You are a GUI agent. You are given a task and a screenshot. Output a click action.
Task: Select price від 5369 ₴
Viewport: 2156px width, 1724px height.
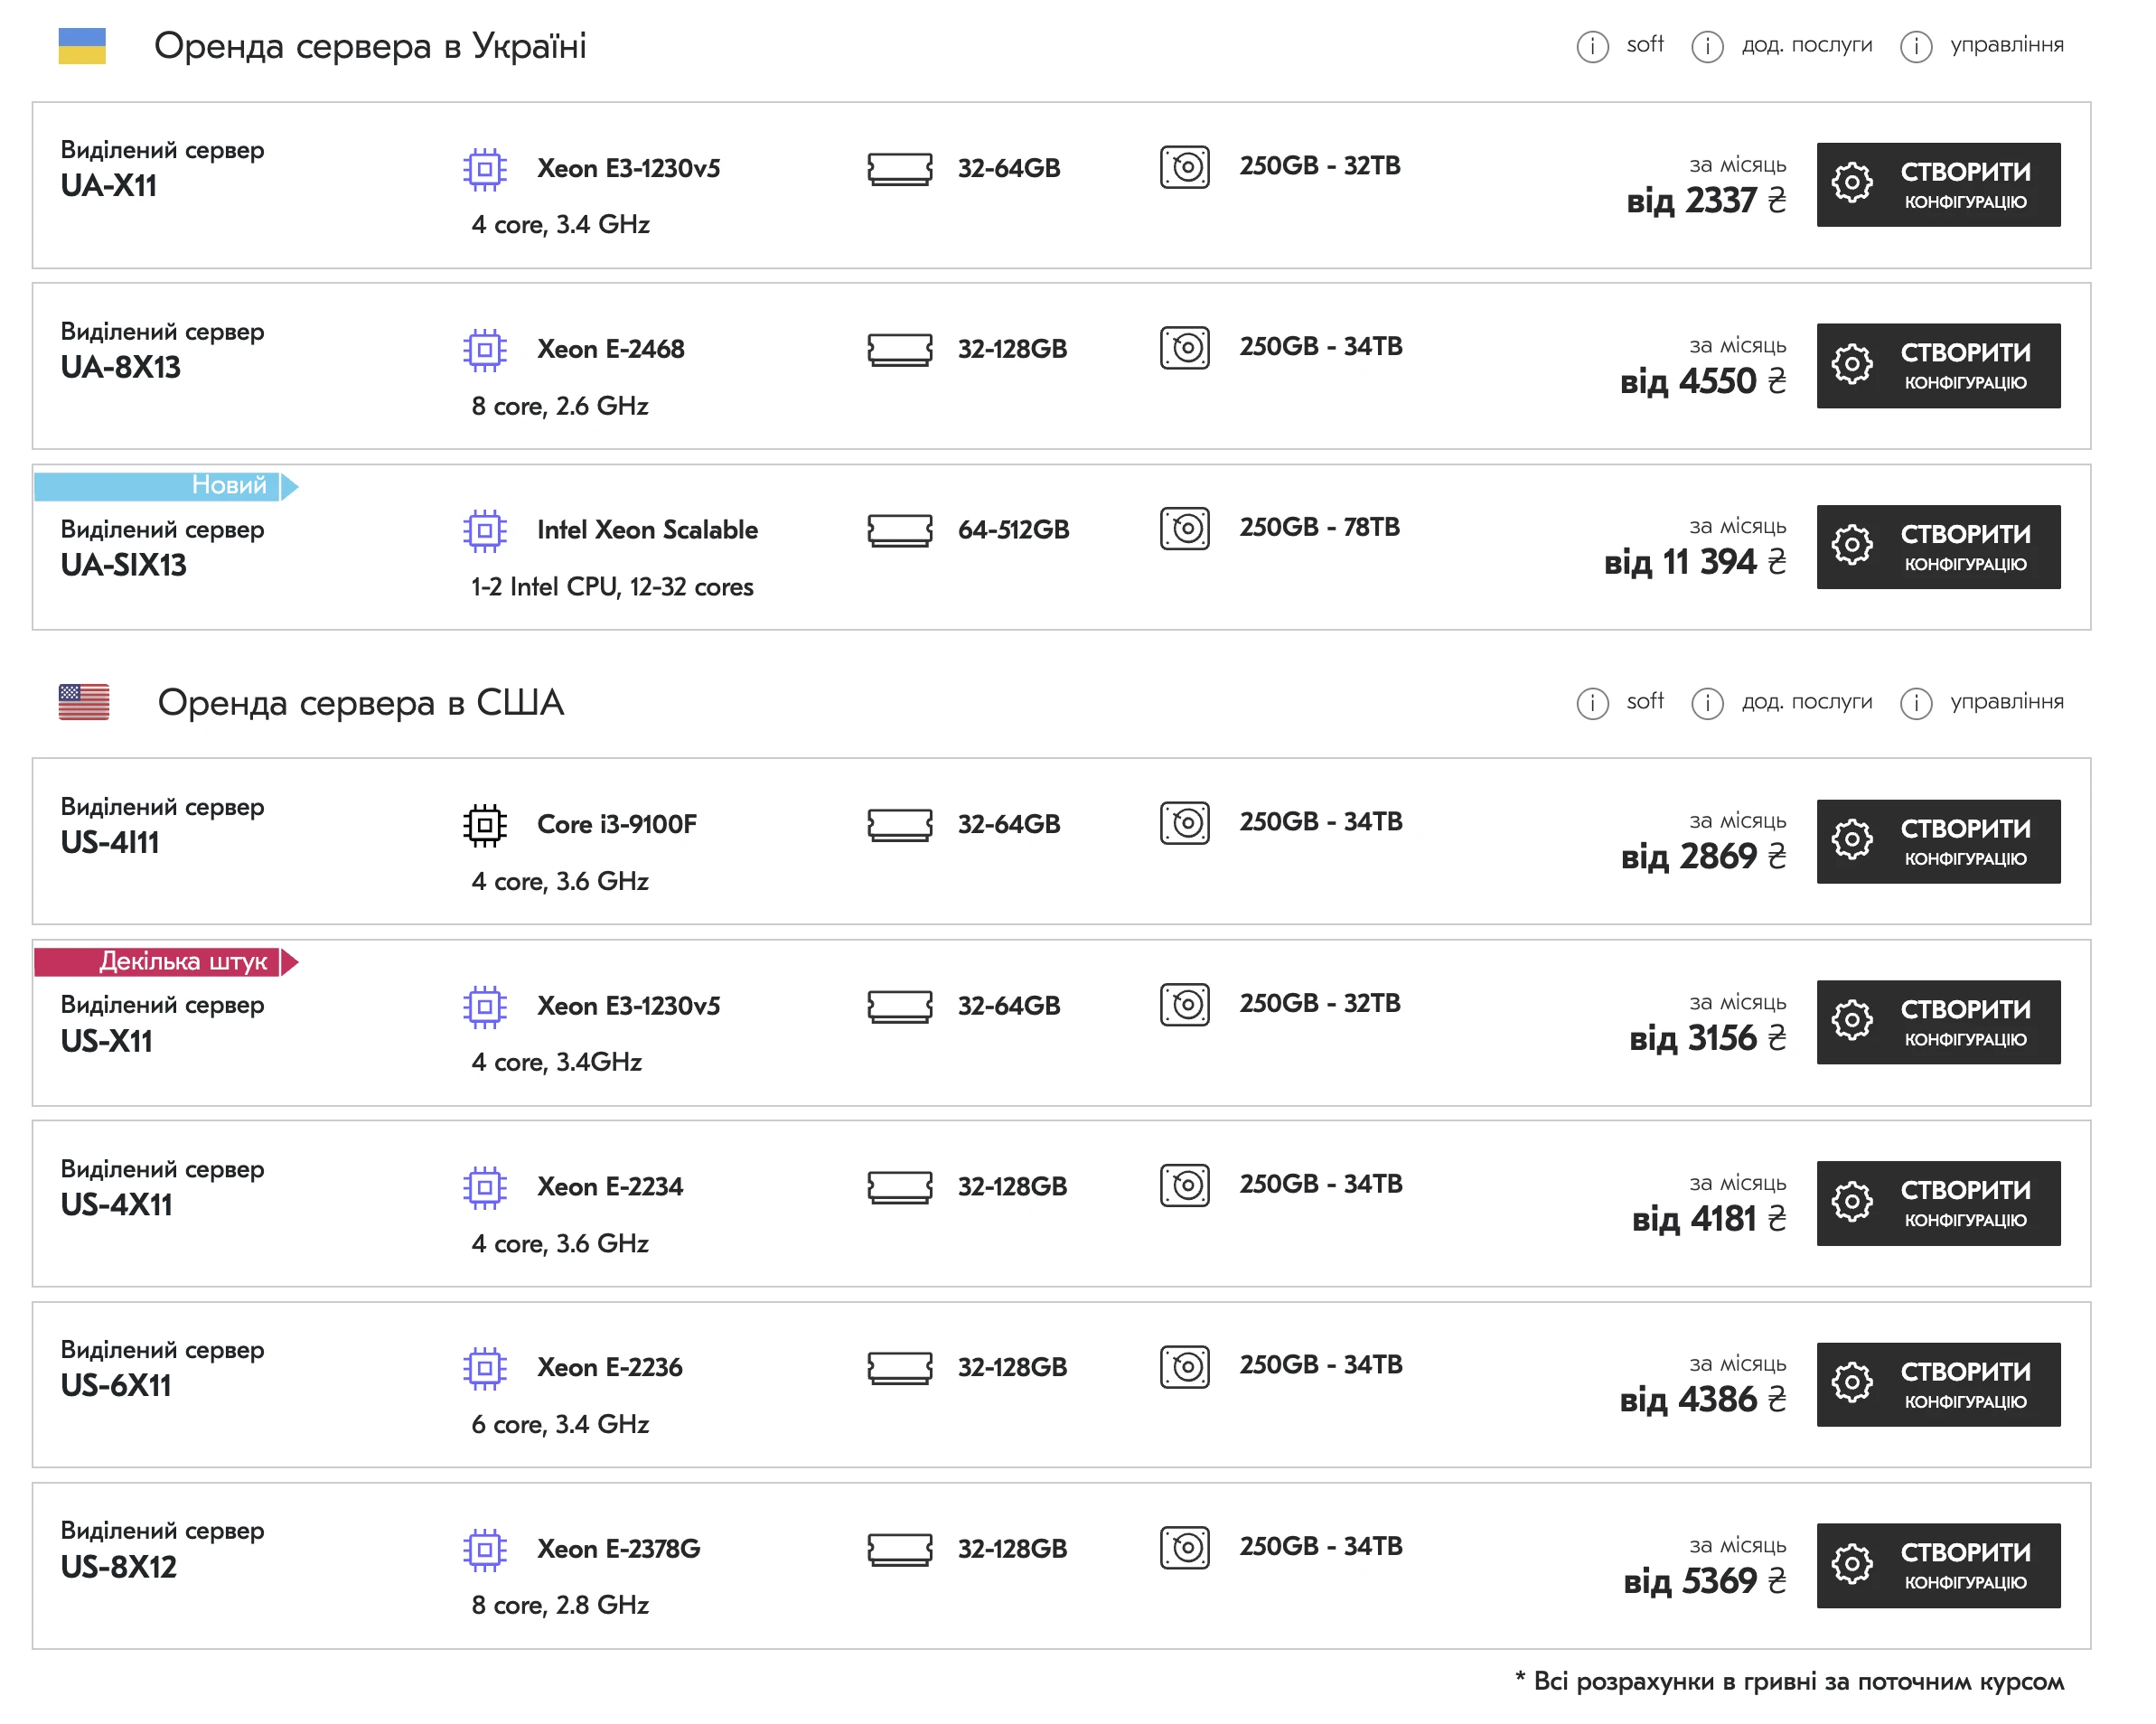point(1705,1582)
